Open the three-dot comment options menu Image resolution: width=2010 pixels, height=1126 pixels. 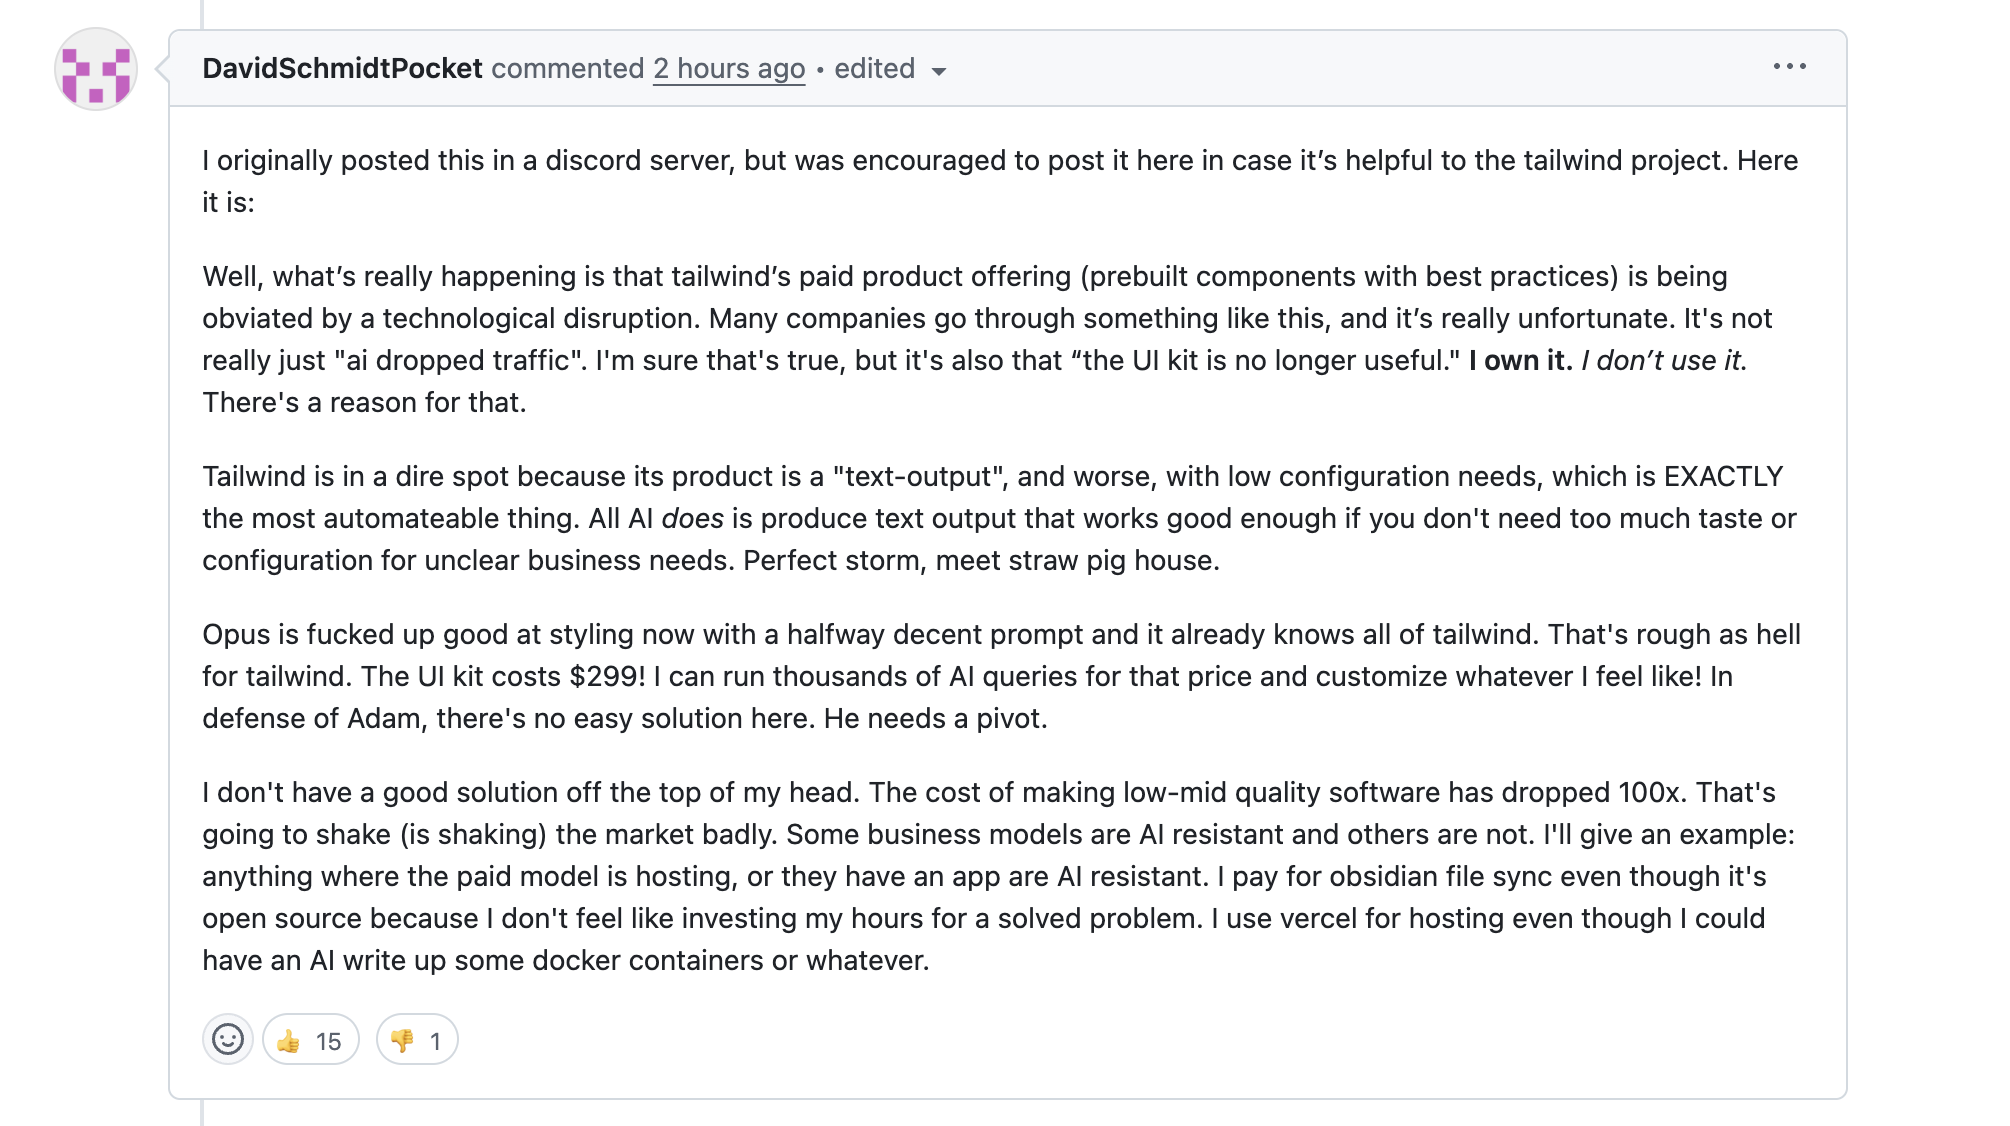pos(1789,66)
